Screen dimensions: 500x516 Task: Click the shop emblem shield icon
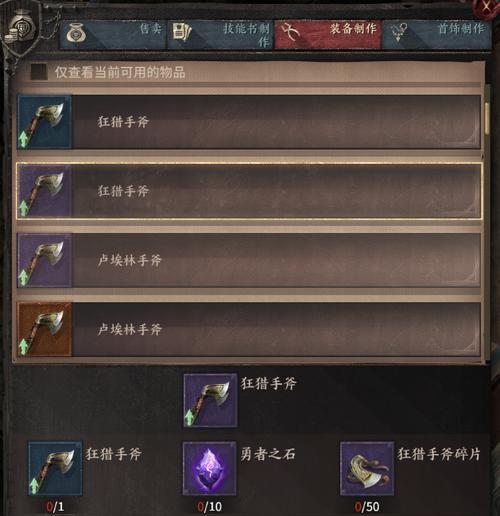22,32
